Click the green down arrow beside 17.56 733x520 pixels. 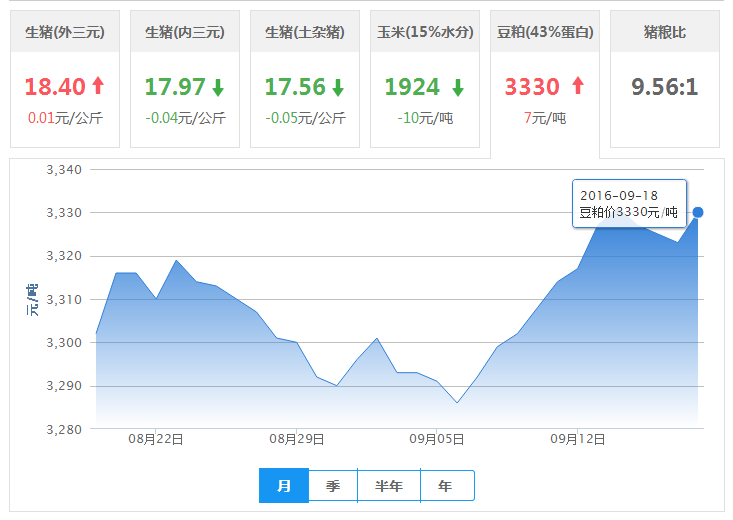(x=338, y=87)
